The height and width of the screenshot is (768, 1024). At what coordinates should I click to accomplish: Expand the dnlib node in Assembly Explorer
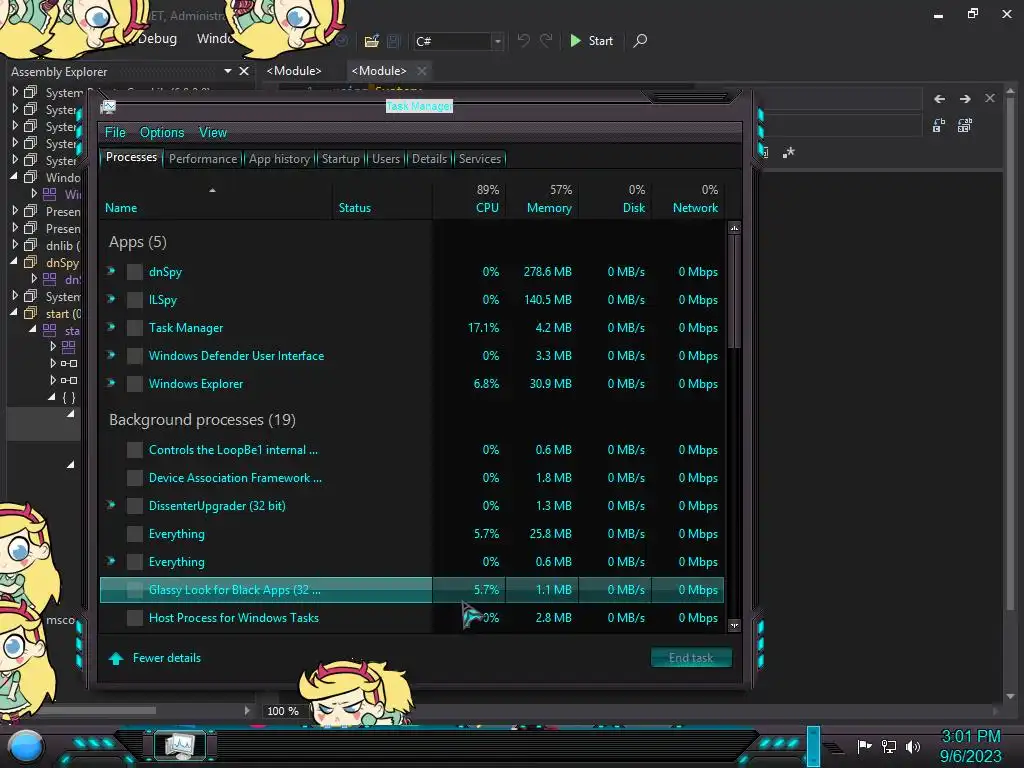click(15, 244)
